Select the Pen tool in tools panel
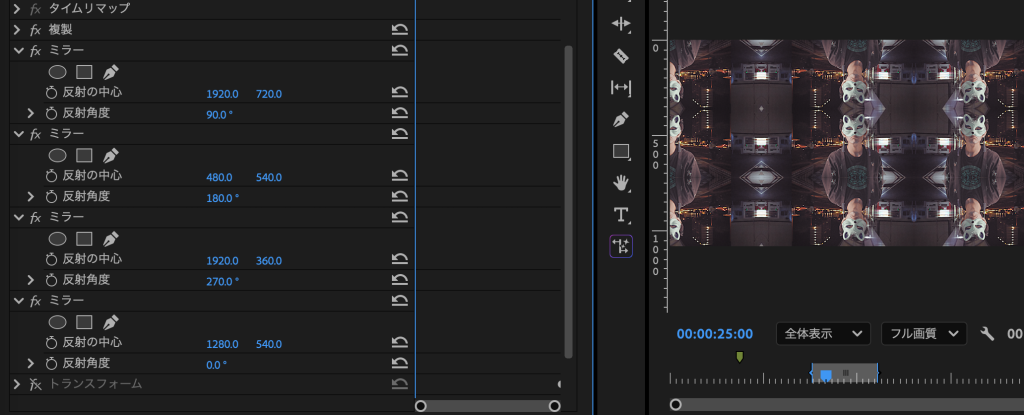Screen dimensions: 1024x415 621,119
